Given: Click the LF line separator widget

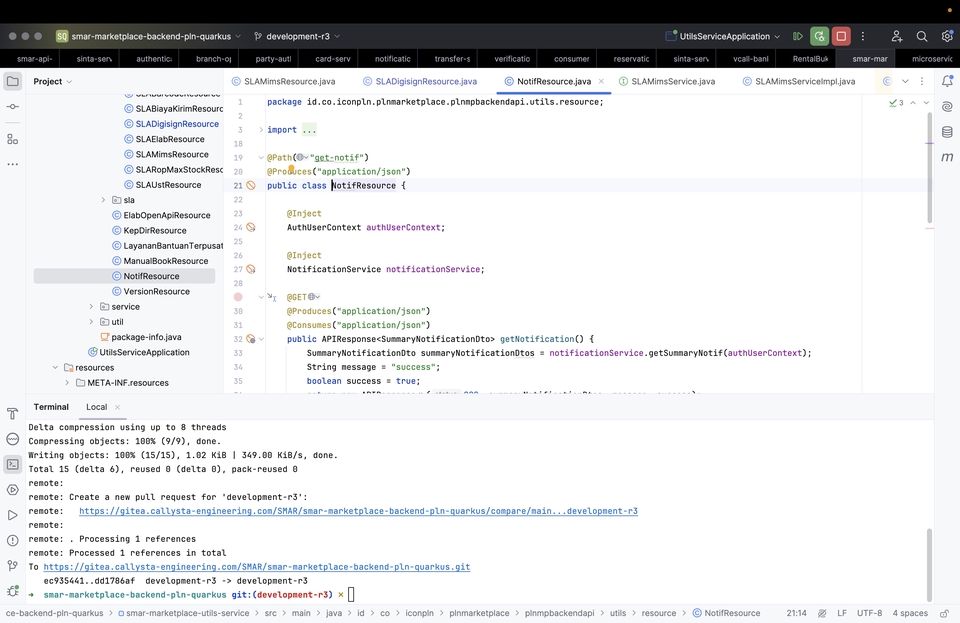Looking at the screenshot, I should pyautogui.click(x=842, y=613).
